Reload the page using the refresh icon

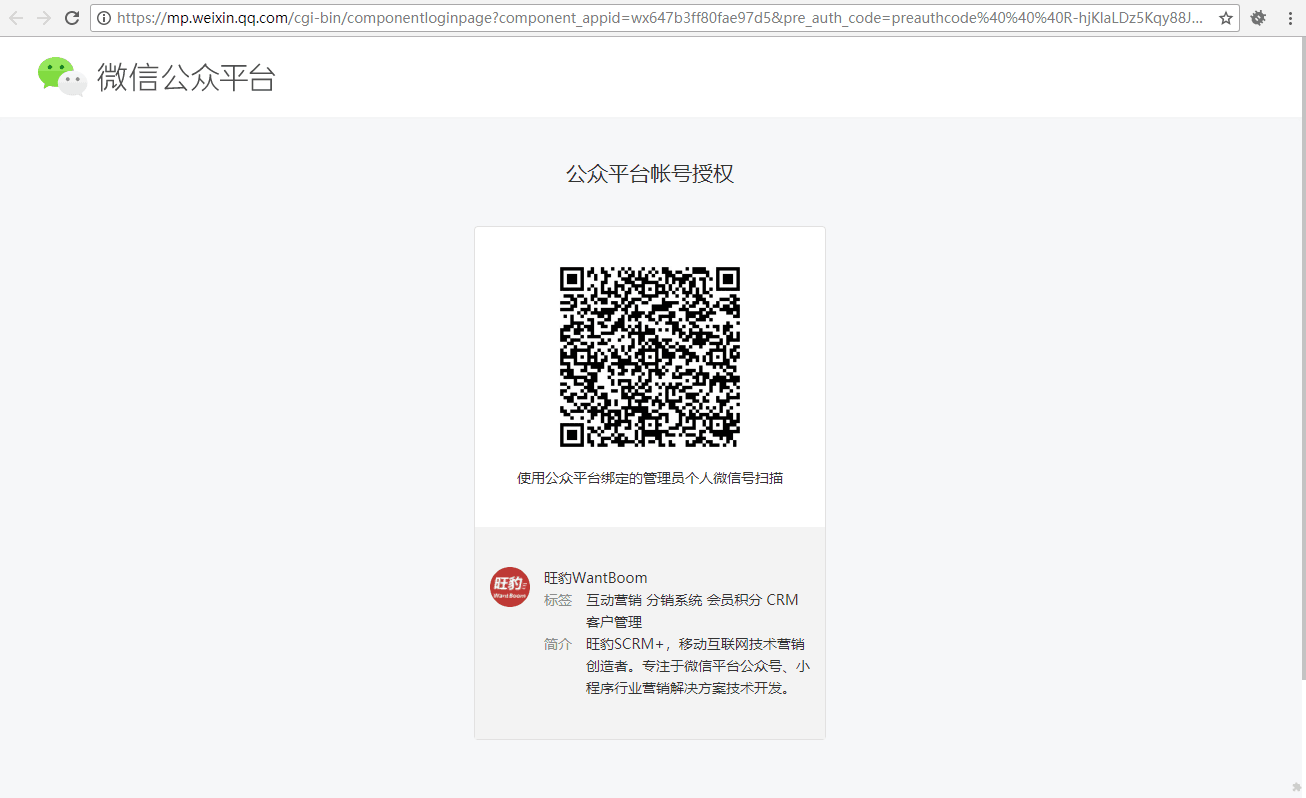click(x=72, y=18)
